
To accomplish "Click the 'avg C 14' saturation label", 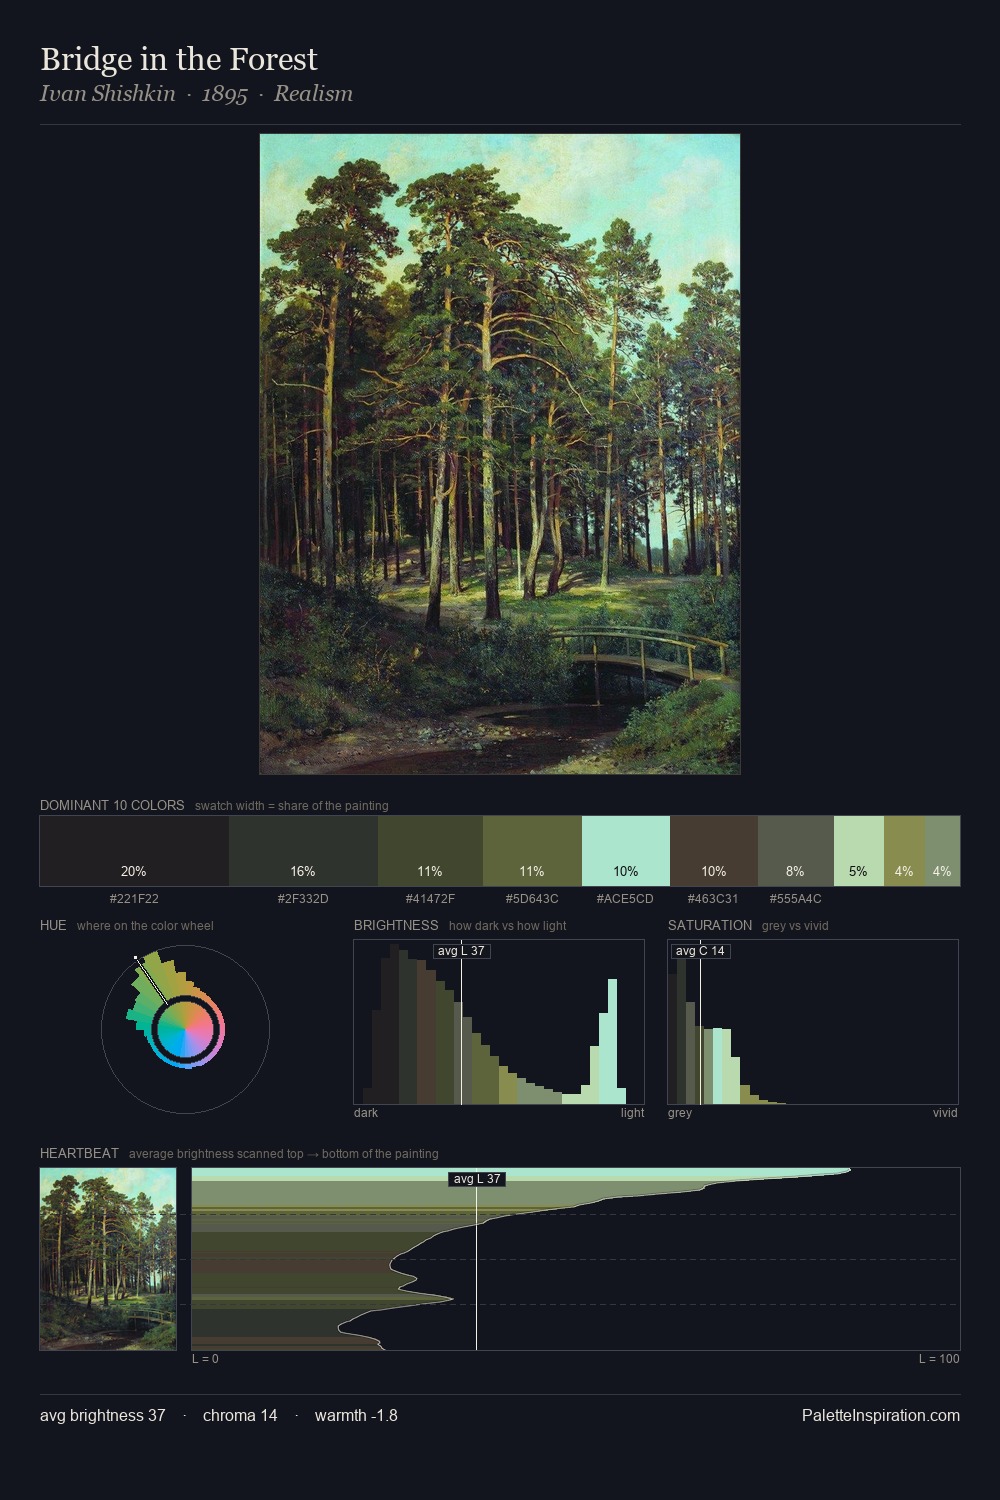I will click(700, 951).
